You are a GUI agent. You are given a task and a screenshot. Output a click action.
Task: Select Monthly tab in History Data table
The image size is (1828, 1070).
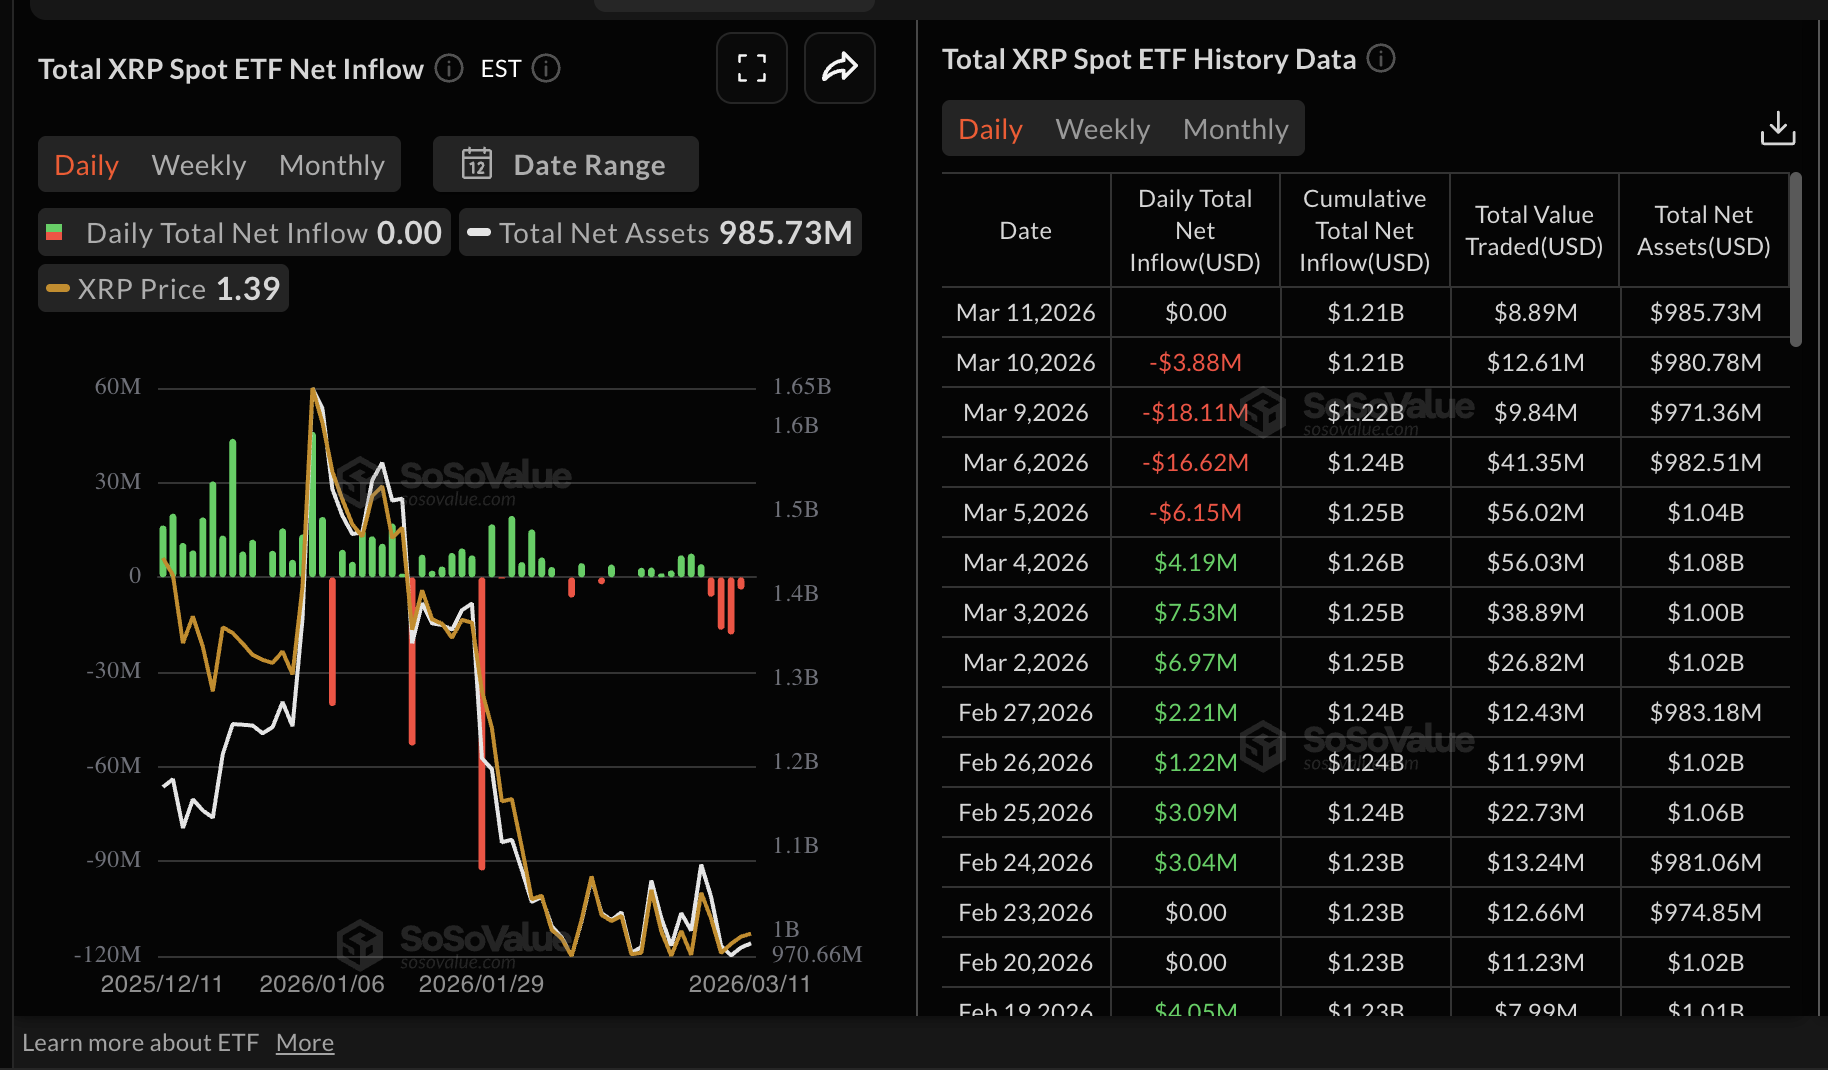coord(1235,129)
